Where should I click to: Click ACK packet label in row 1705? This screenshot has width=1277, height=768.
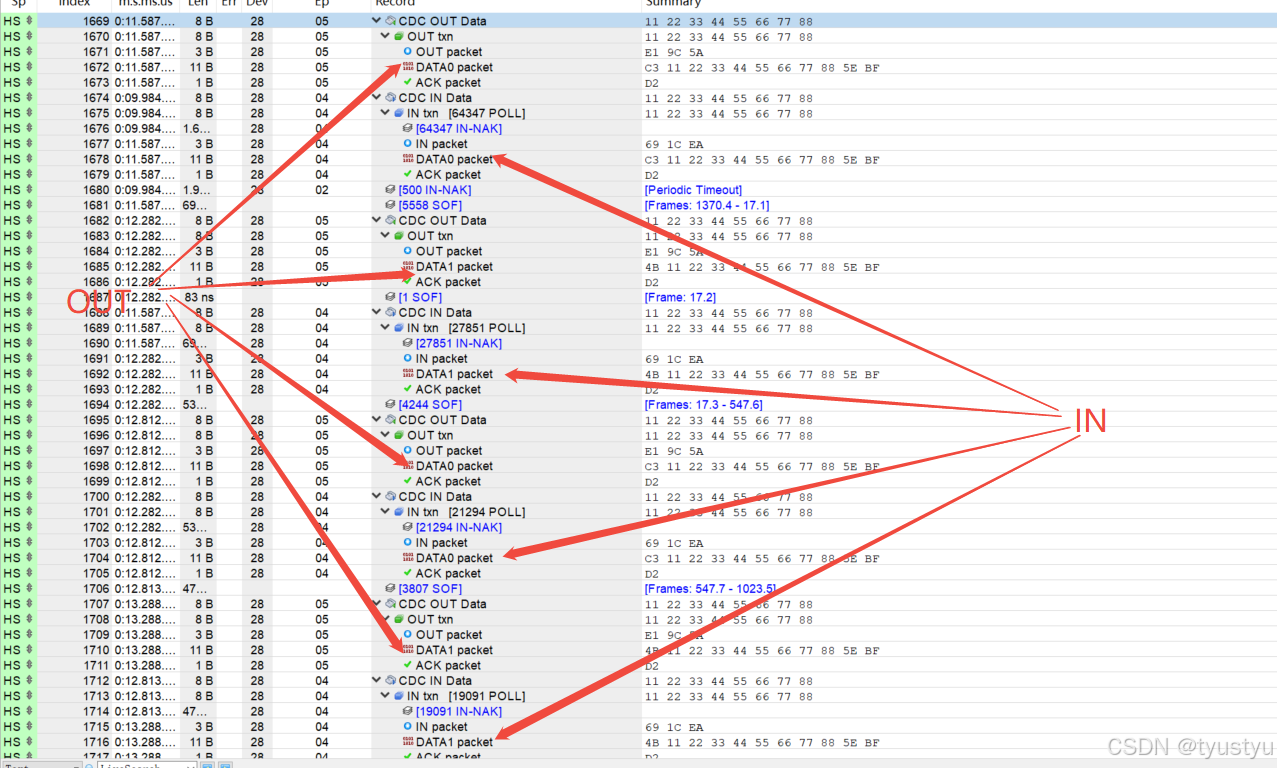[x=448, y=574]
